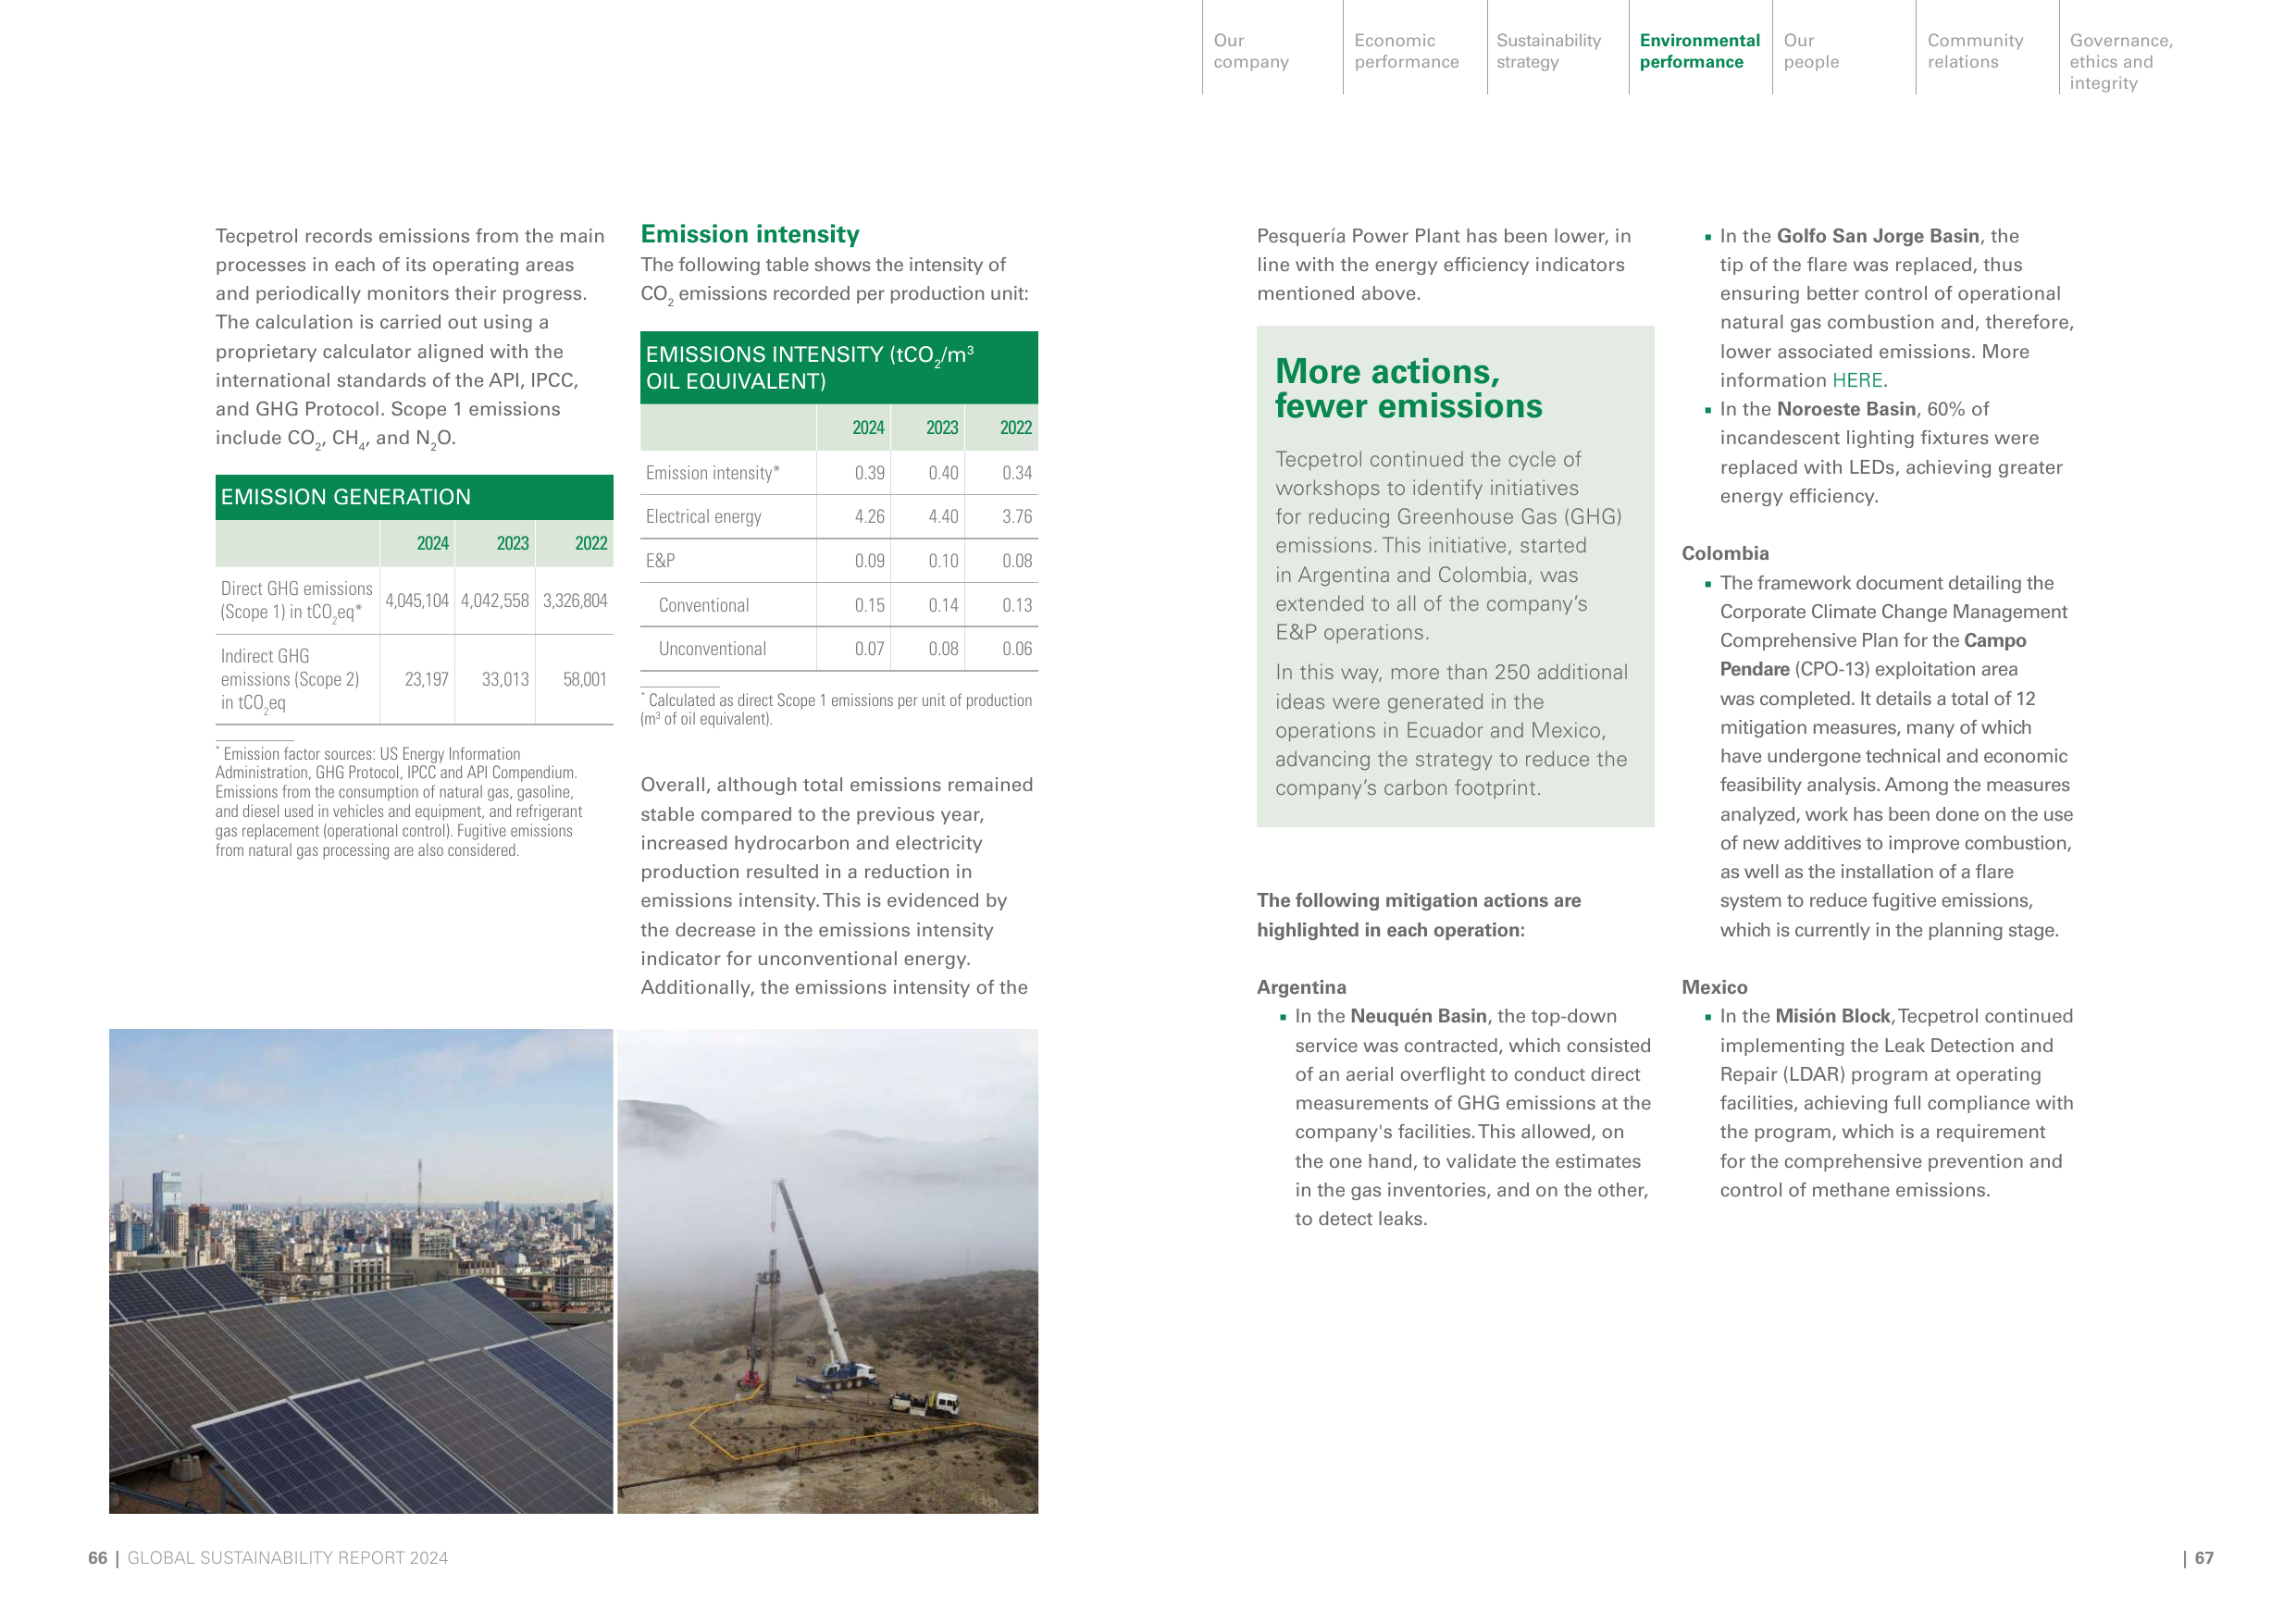This screenshot has height=1623, width=2296.
Task: Select the EMISSIONS INTENSITY table header
Action: [839, 367]
